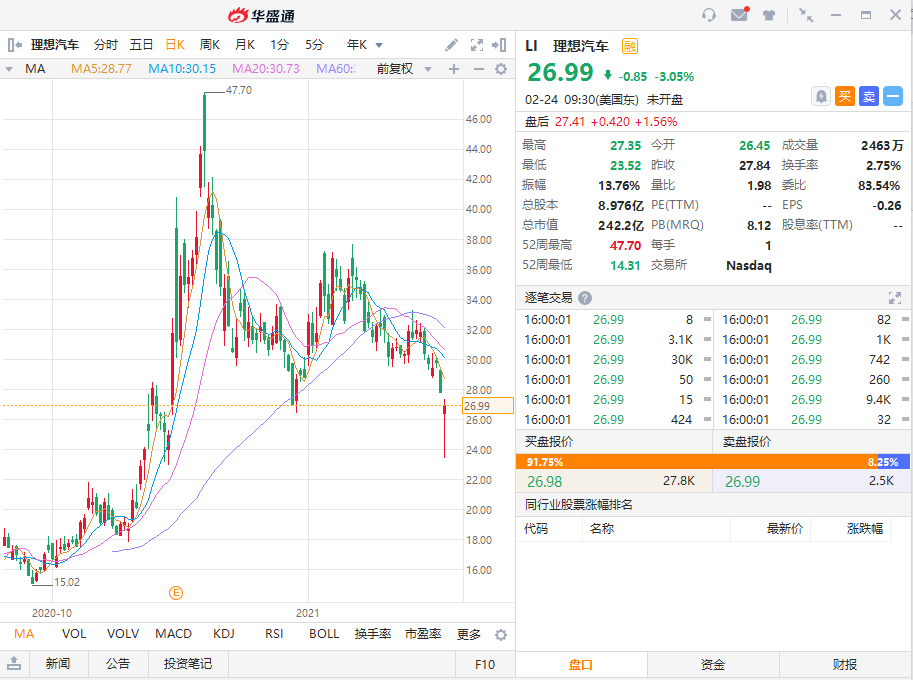This screenshot has width=913, height=680.
Task: Open 投资笔记 investment notes
Action: point(188,664)
